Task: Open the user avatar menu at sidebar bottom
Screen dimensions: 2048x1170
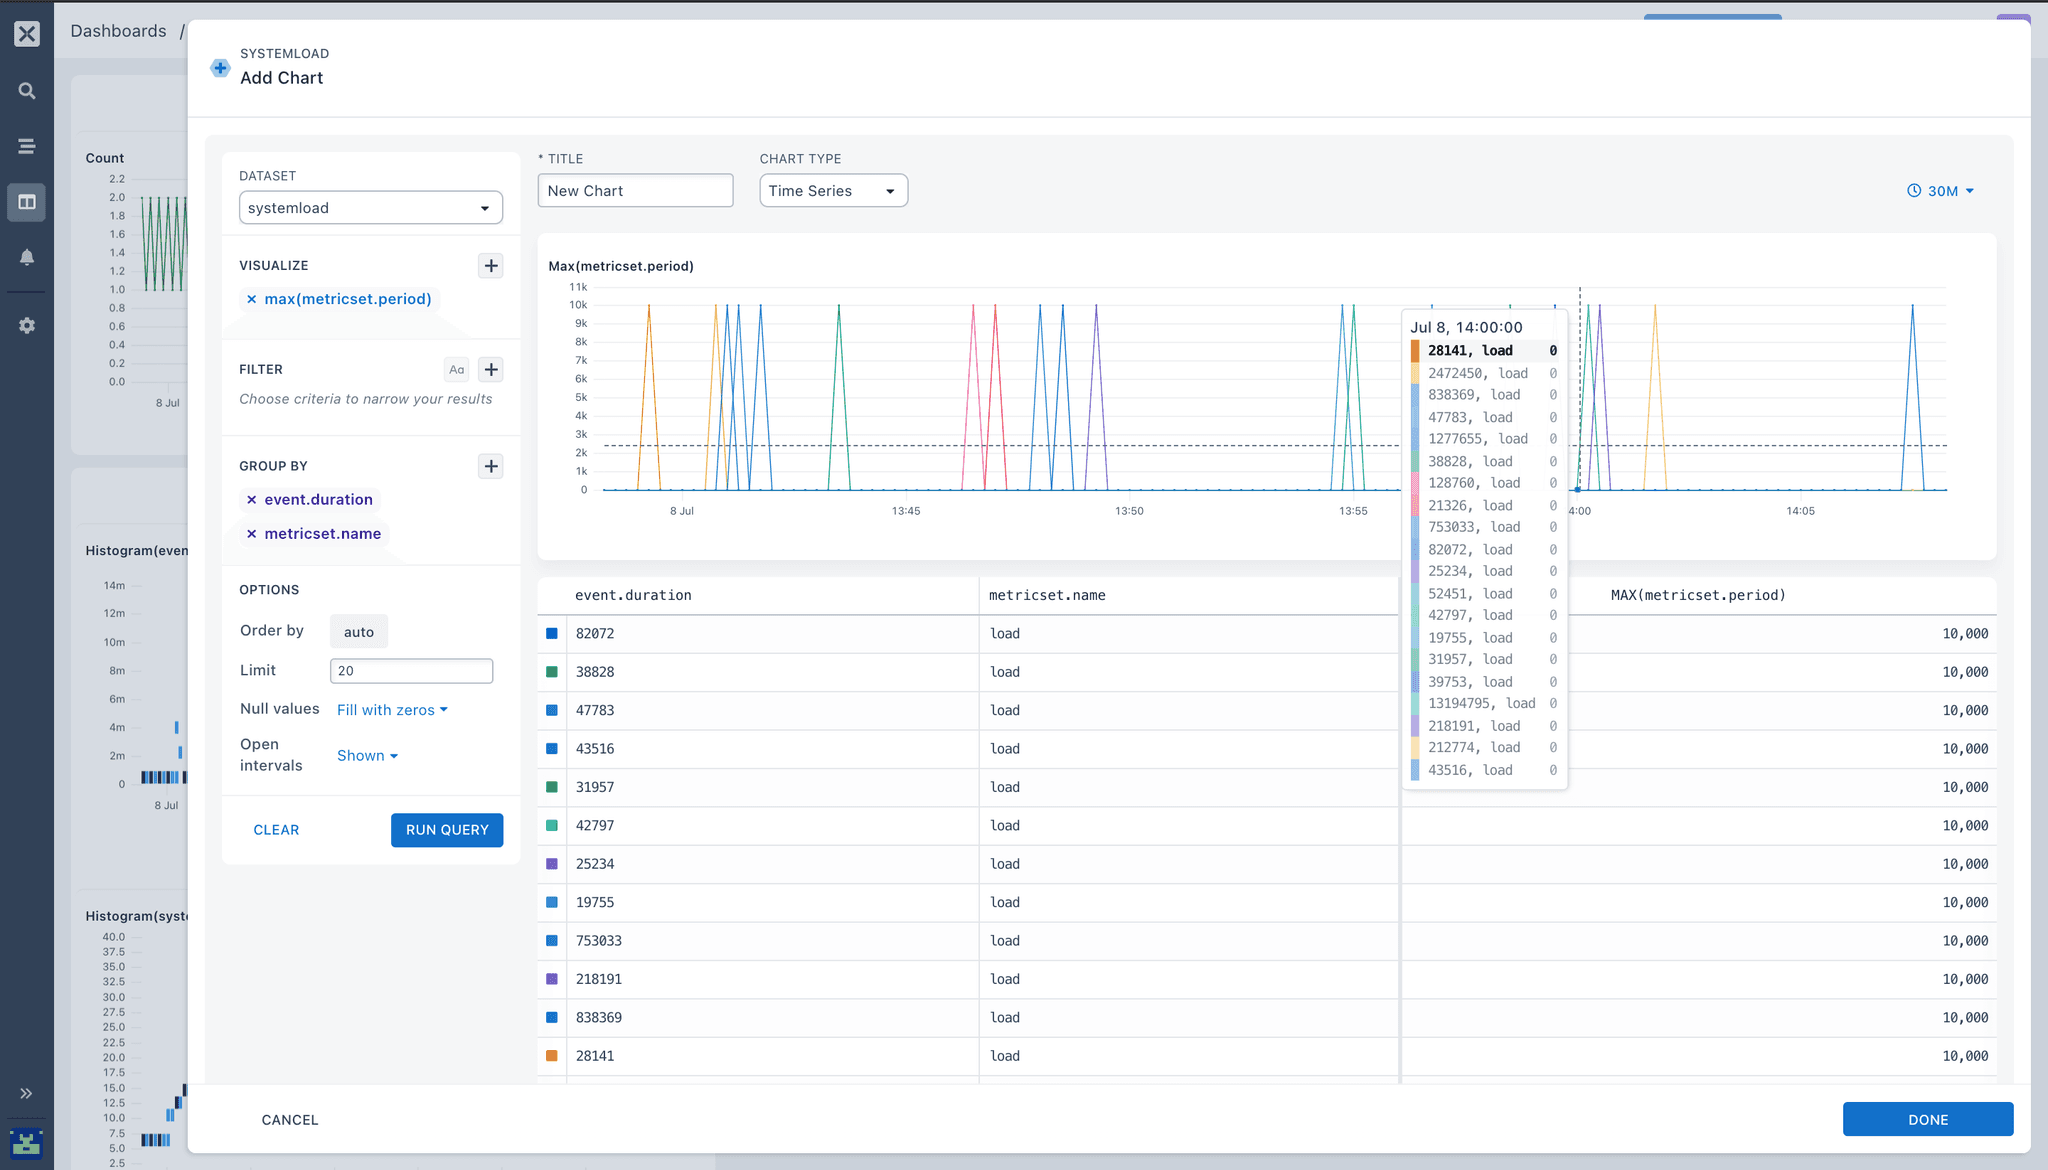Action: coord(26,1143)
